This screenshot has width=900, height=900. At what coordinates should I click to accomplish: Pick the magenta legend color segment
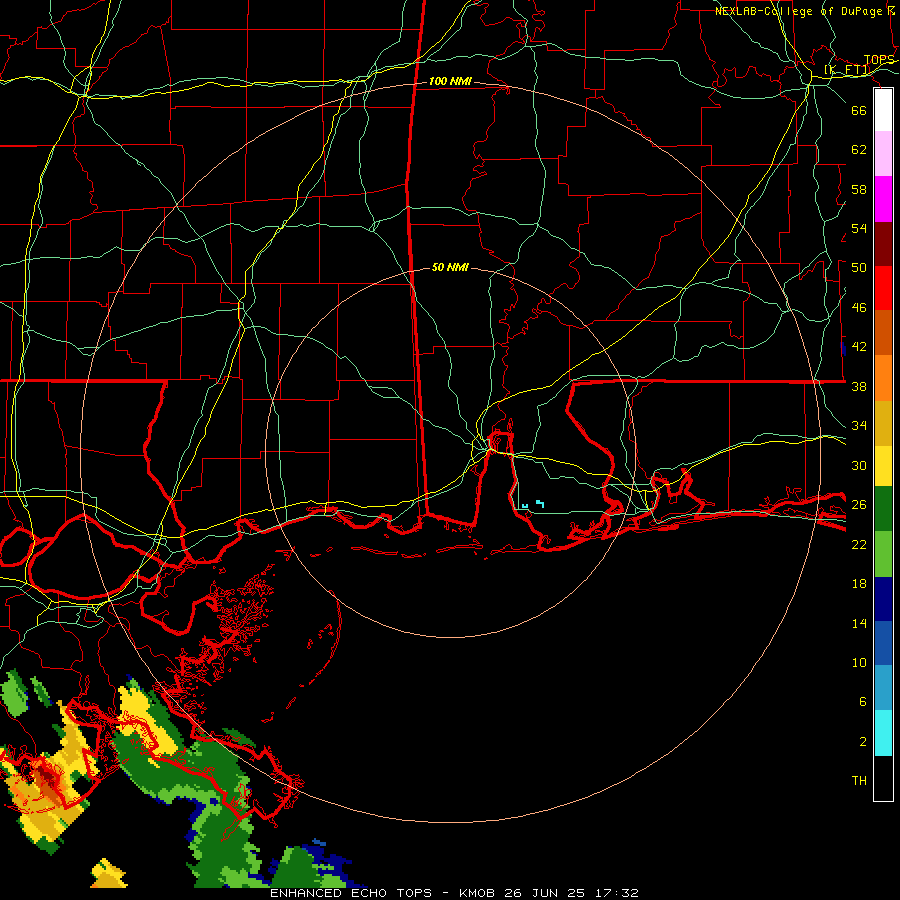coord(883,199)
